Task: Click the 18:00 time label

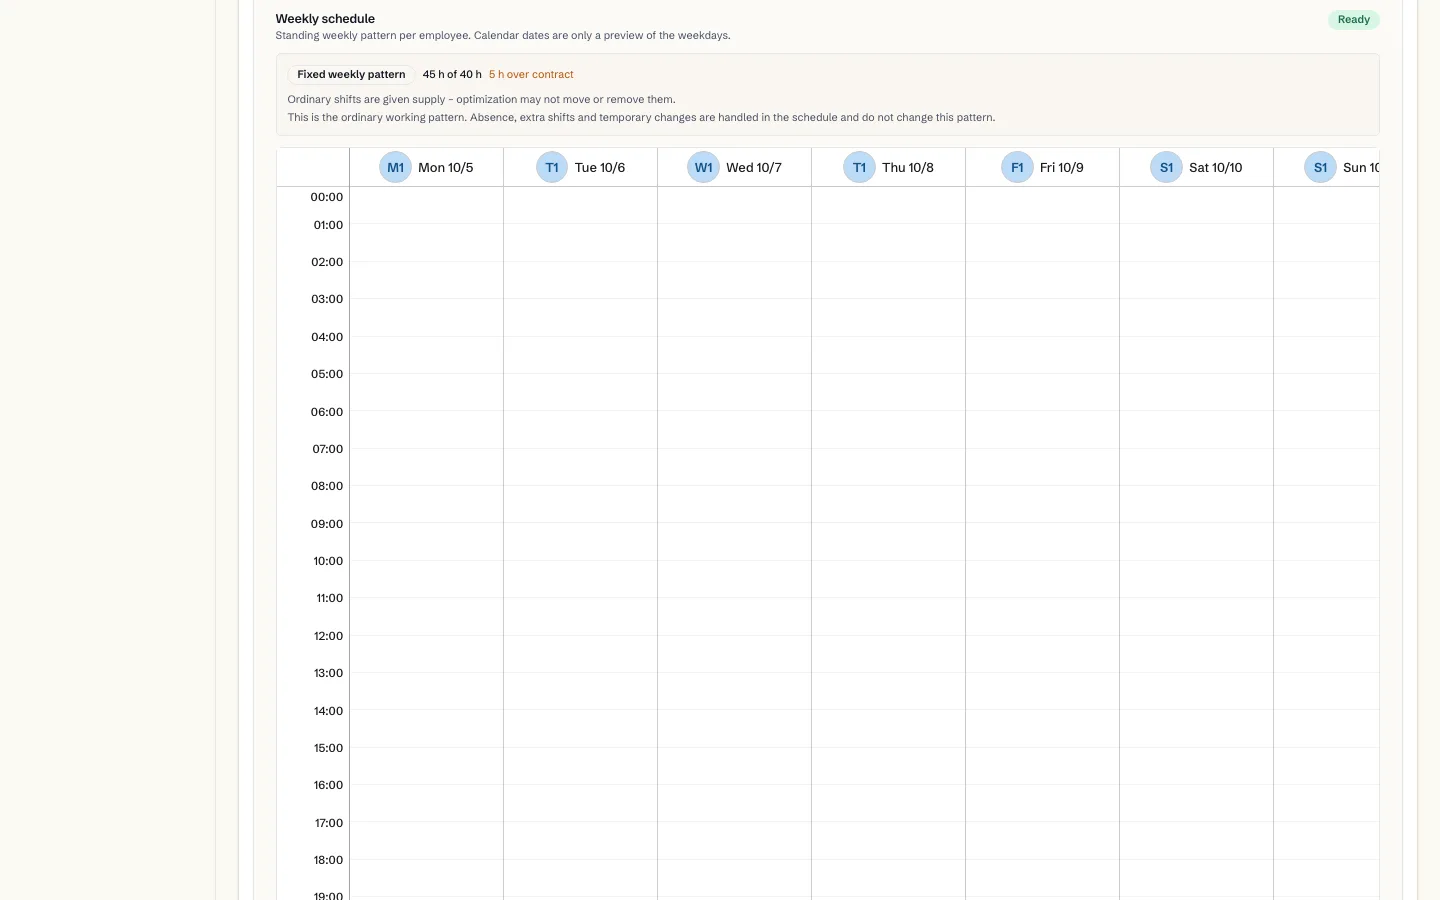Action: point(328,860)
